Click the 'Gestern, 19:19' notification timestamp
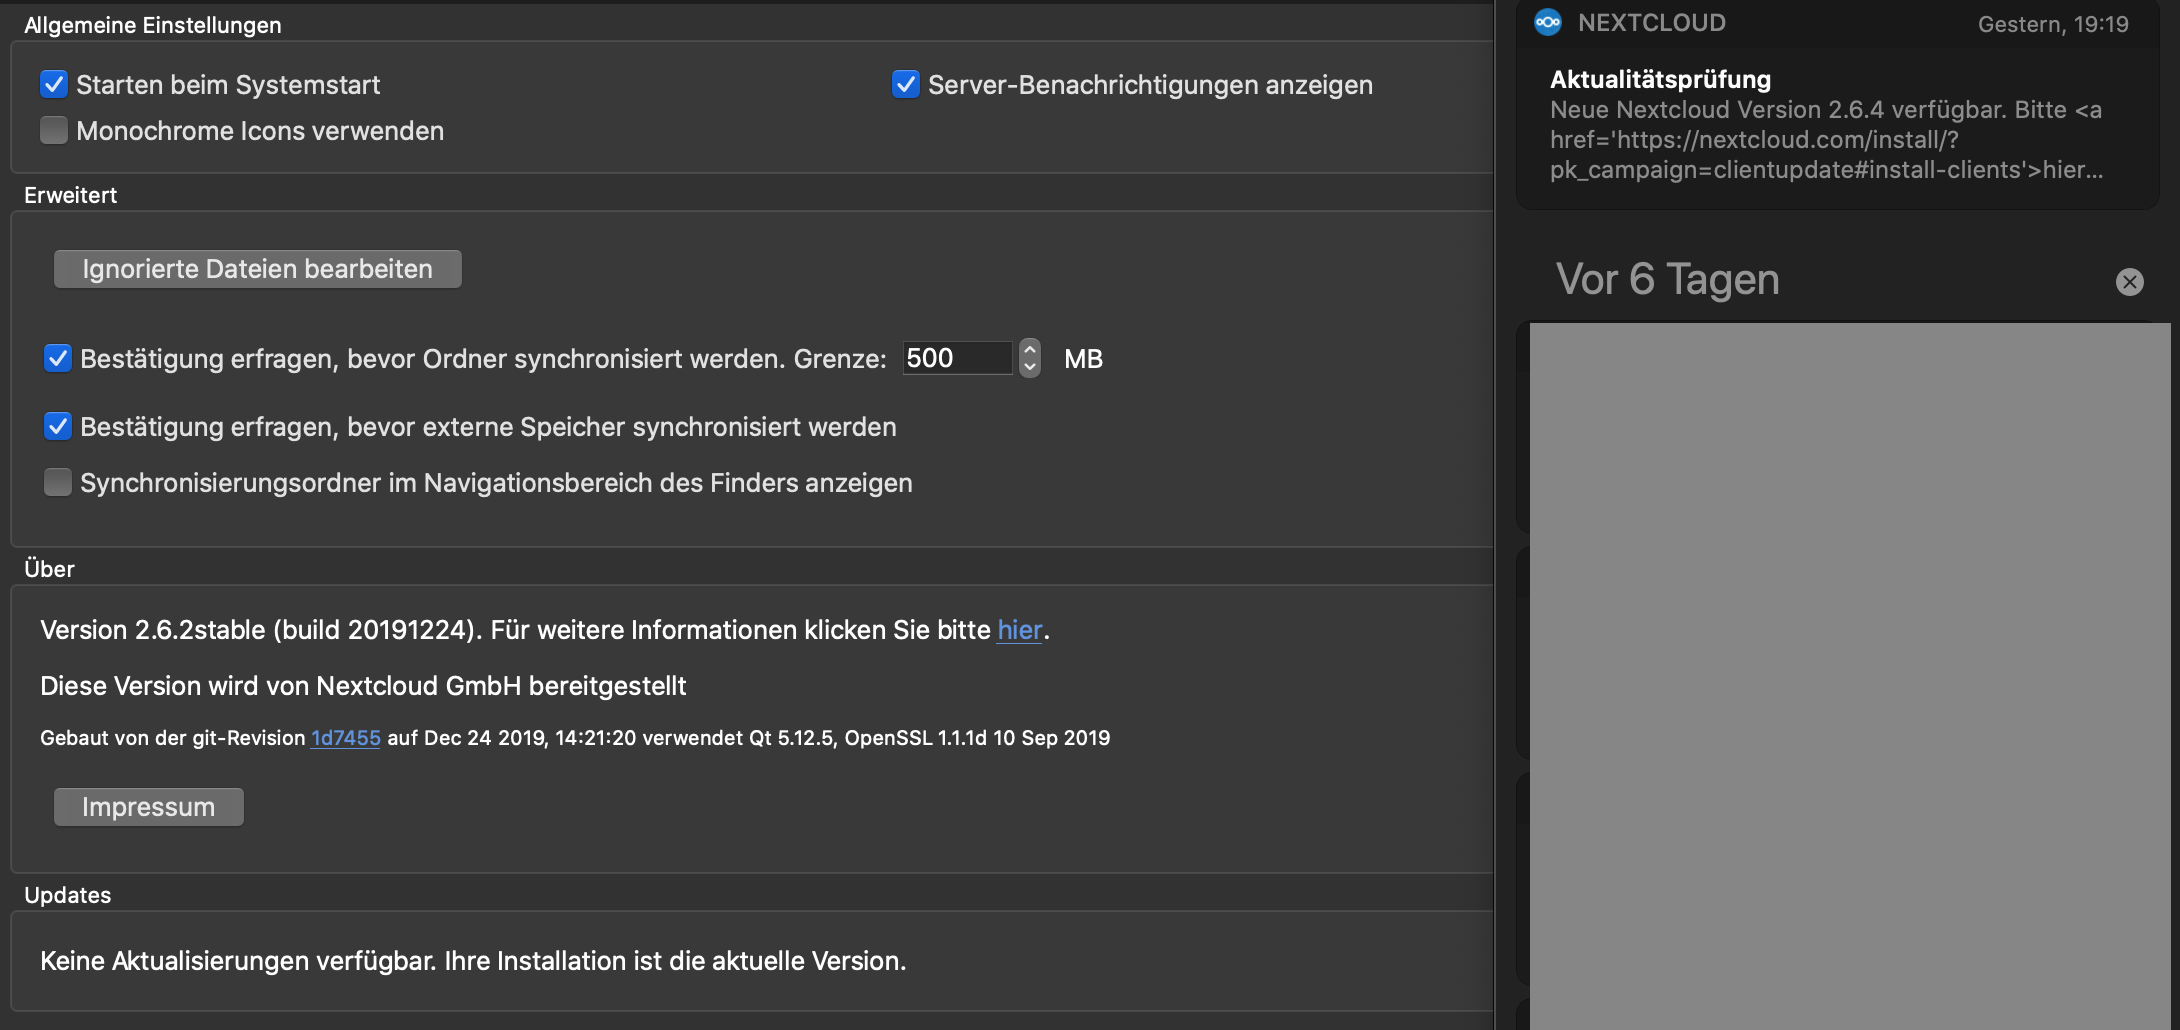The height and width of the screenshot is (1030, 2180). [x=2053, y=24]
